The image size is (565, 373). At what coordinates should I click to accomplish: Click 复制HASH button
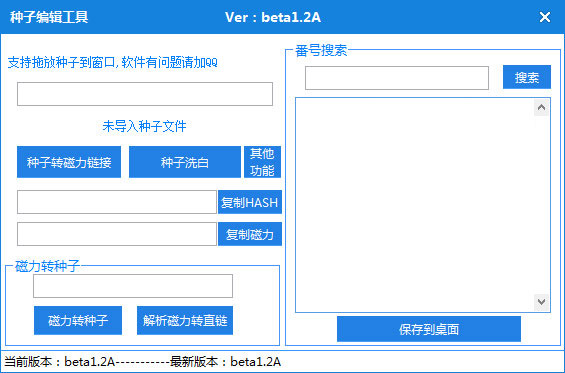point(250,202)
